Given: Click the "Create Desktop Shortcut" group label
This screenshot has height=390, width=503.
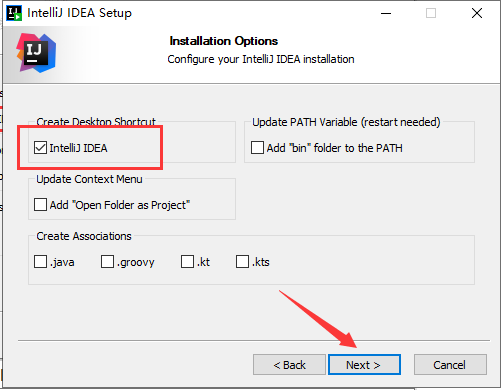Looking at the screenshot, I should [x=96, y=121].
